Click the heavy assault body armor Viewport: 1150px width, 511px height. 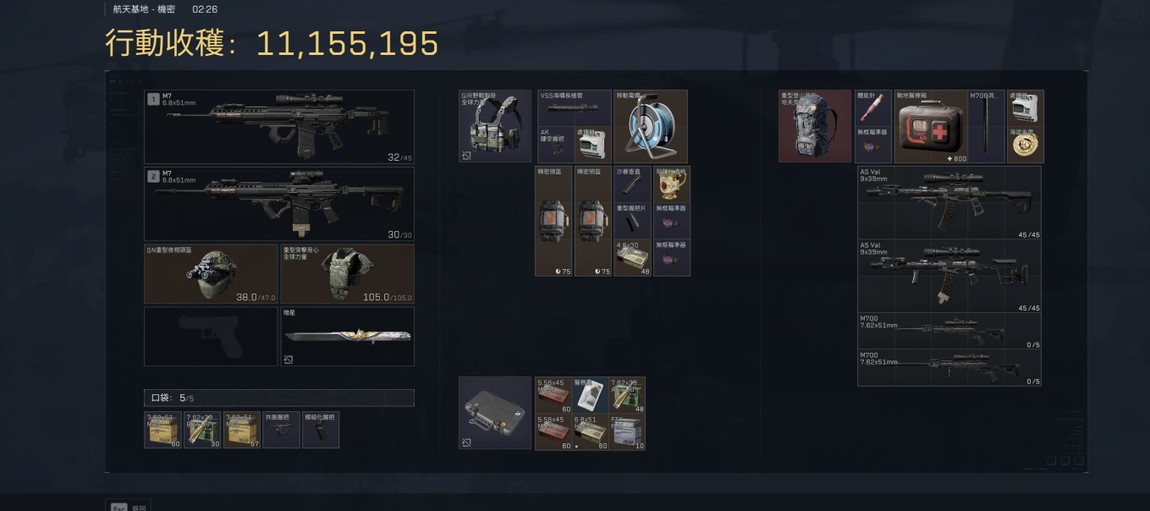(348, 274)
